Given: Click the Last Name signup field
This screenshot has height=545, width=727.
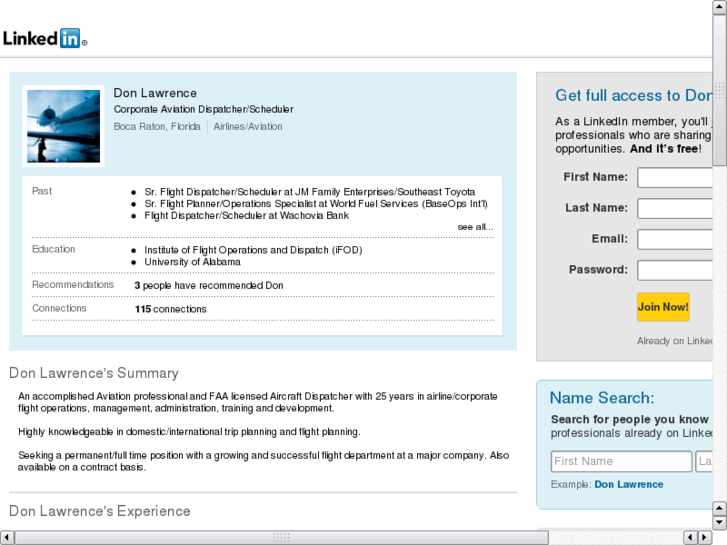Looking at the screenshot, I should 675,208.
